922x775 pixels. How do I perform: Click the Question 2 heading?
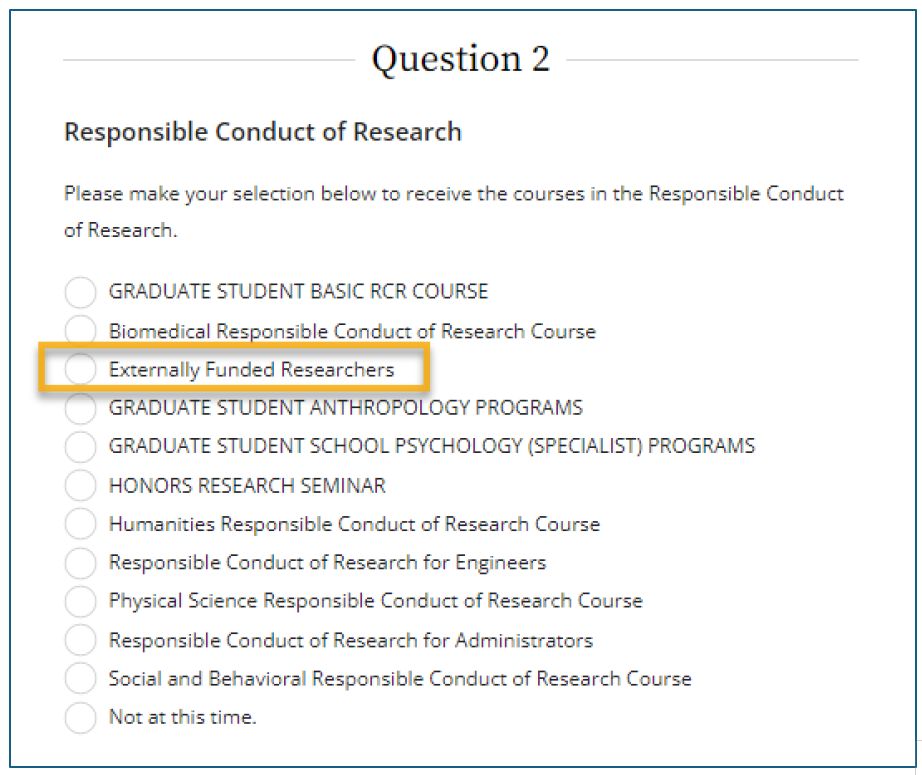point(461,60)
